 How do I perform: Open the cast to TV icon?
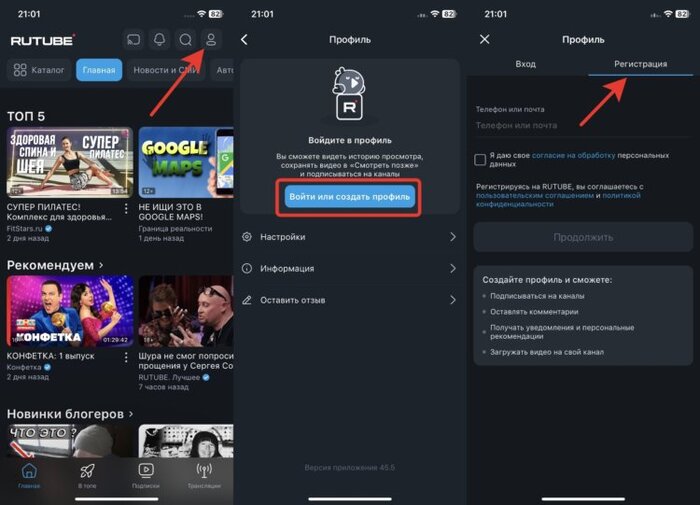click(133, 40)
